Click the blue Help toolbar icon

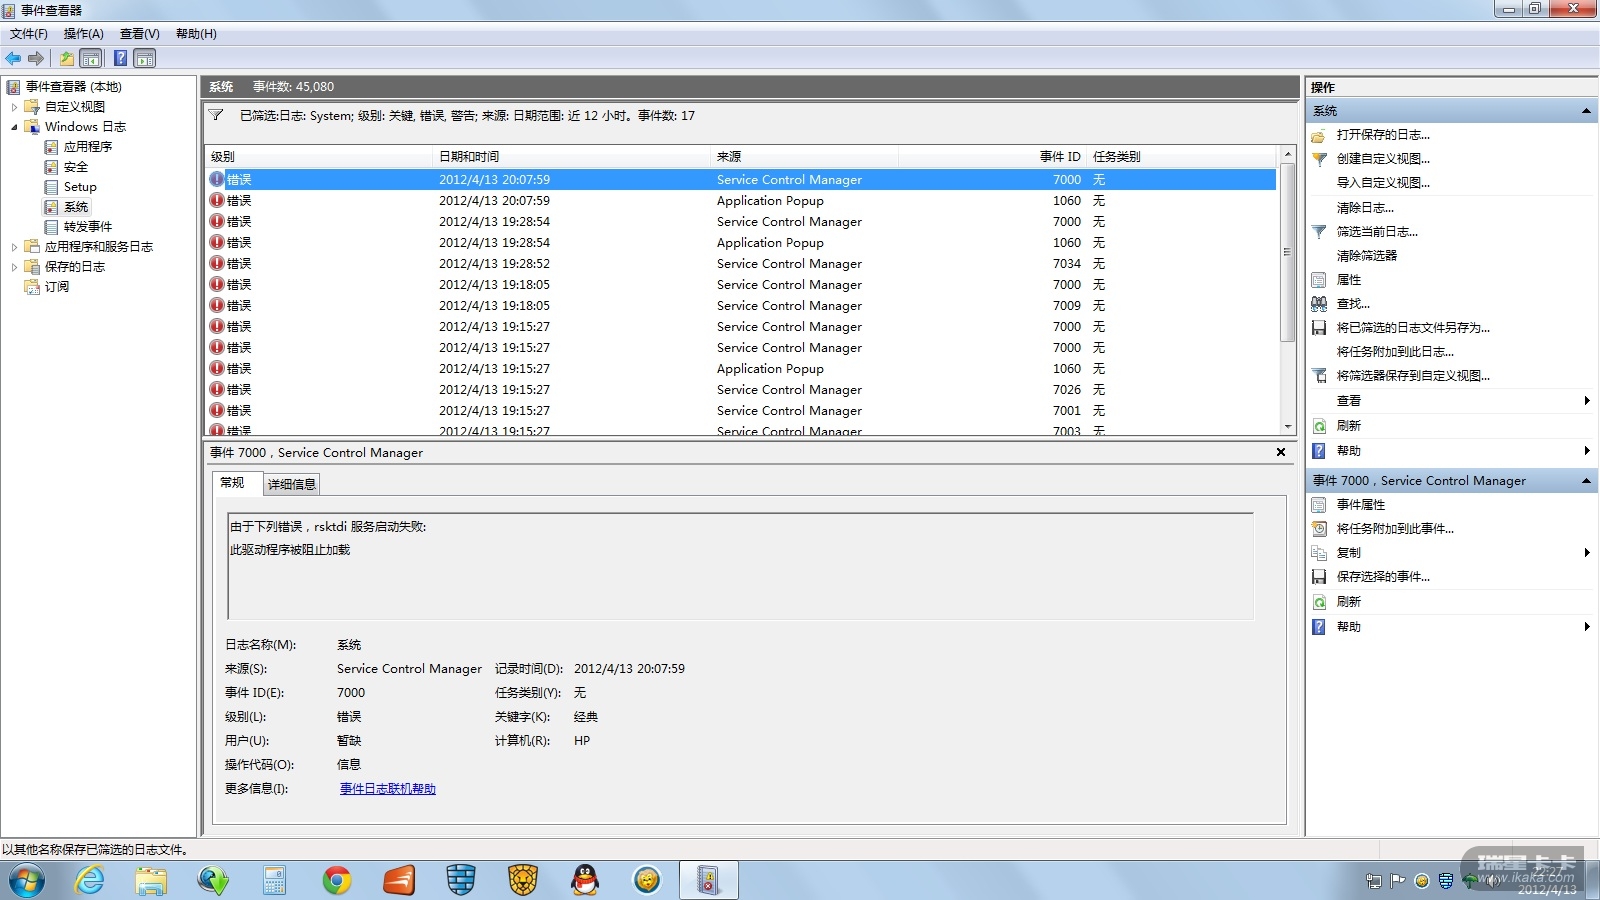pyautogui.click(x=120, y=58)
